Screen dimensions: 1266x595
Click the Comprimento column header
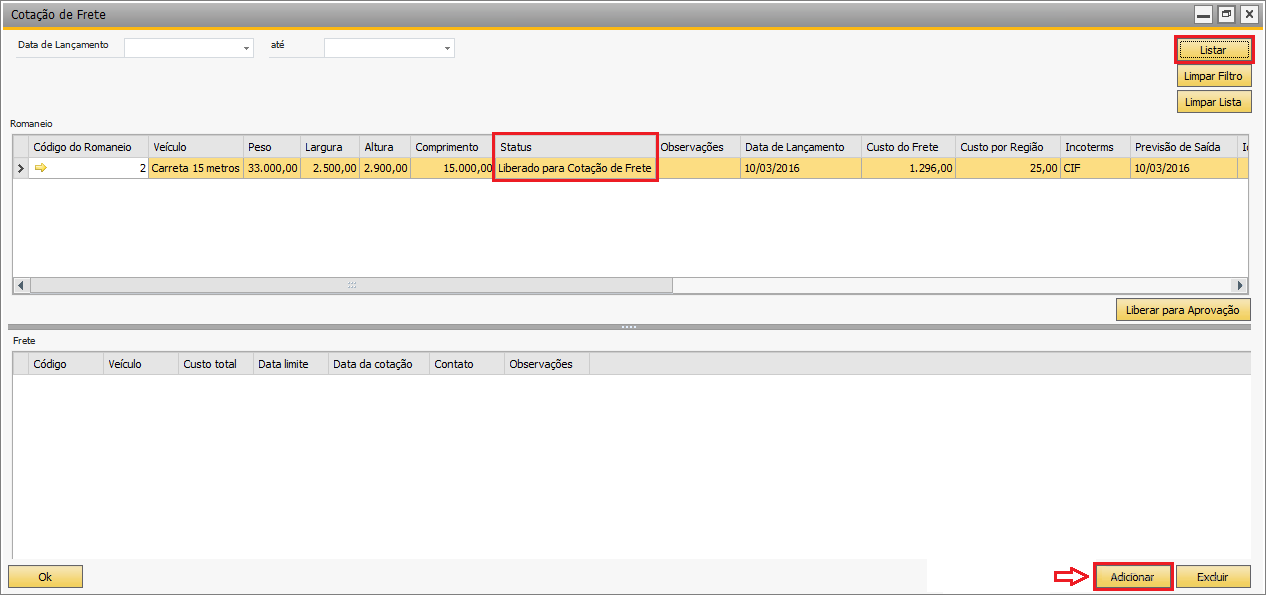(x=451, y=147)
